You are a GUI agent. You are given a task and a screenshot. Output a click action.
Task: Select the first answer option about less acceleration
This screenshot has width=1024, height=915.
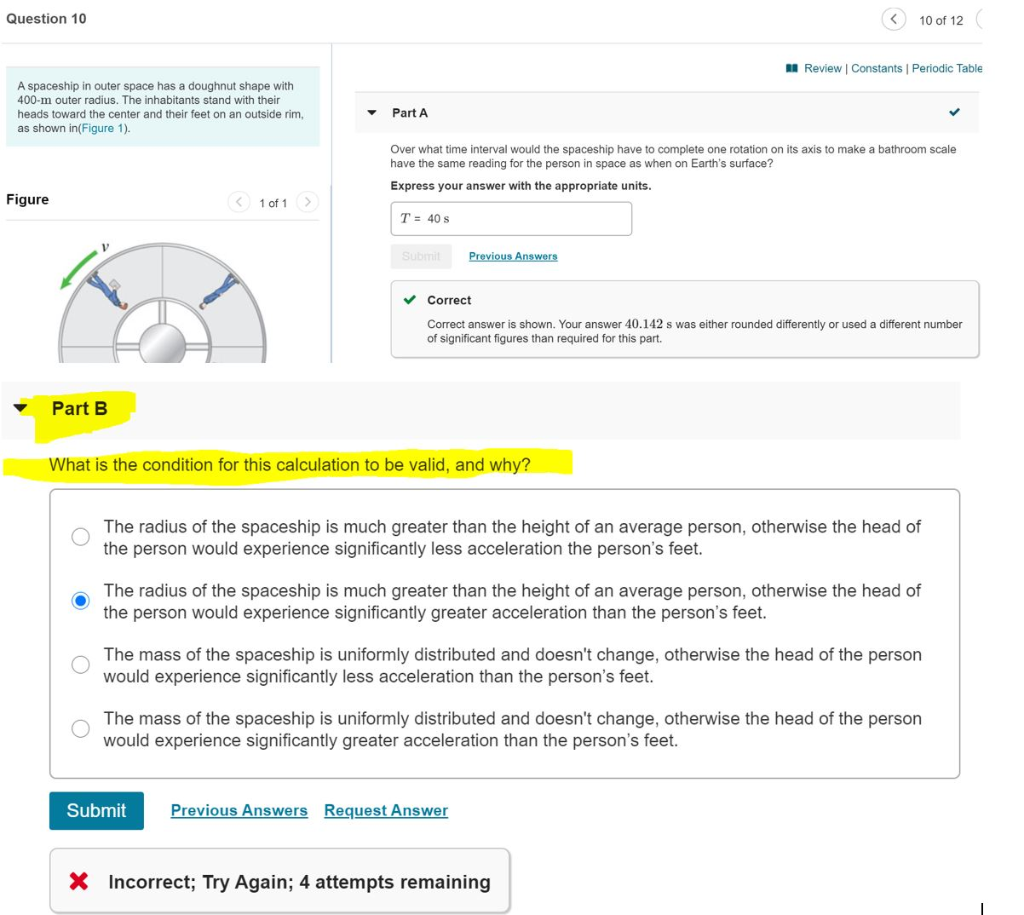81,536
